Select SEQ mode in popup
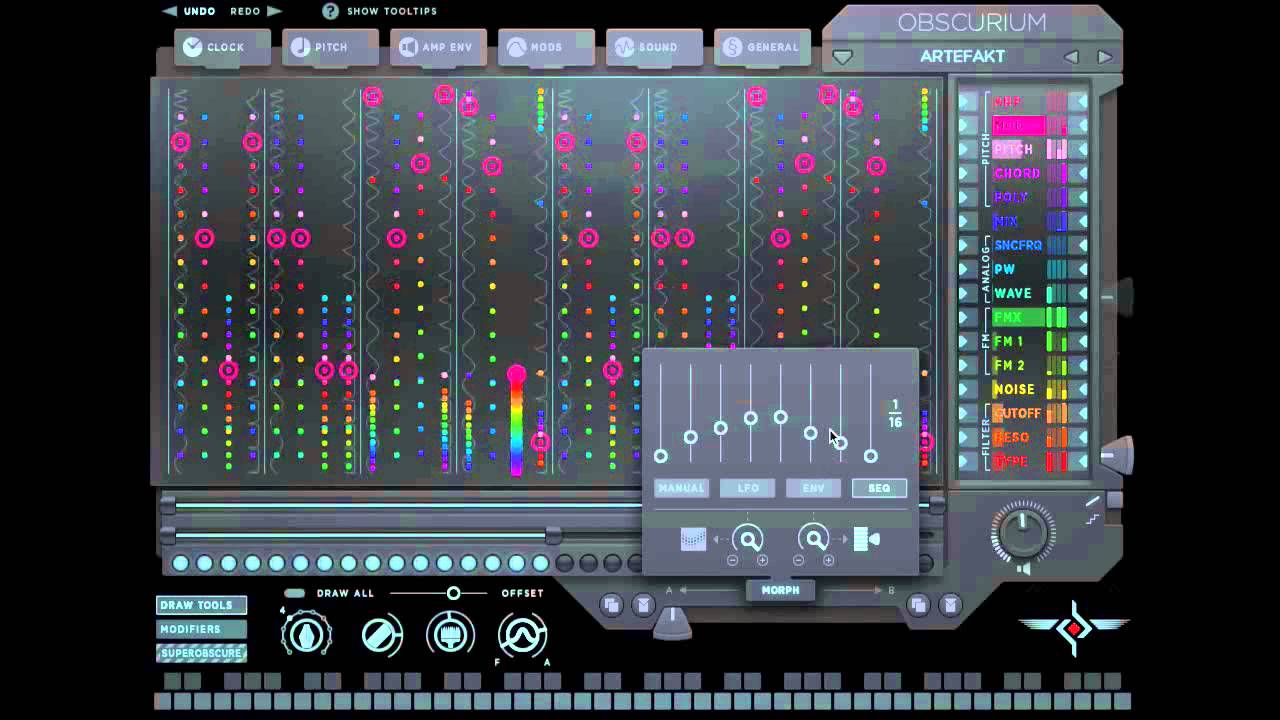The image size is (1280, 720). click(x=879, y=488)
